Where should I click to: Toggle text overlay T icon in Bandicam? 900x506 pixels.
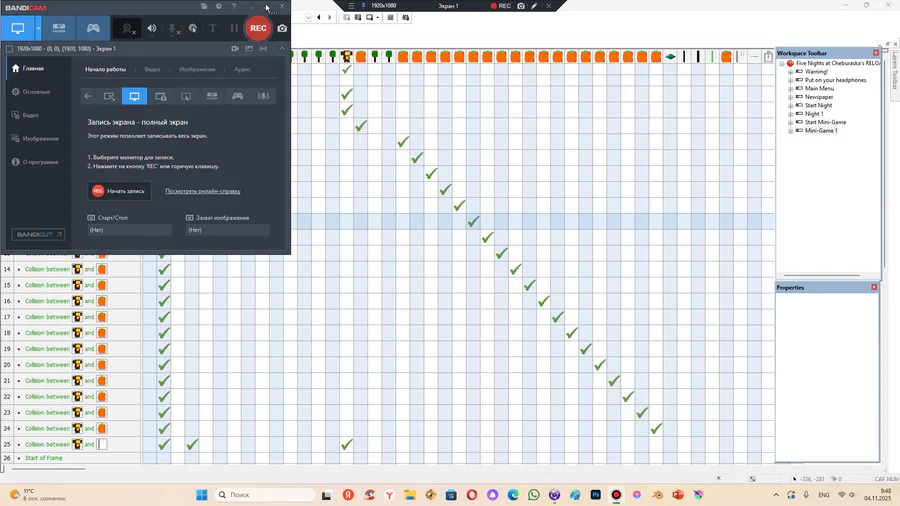(212, 28)
